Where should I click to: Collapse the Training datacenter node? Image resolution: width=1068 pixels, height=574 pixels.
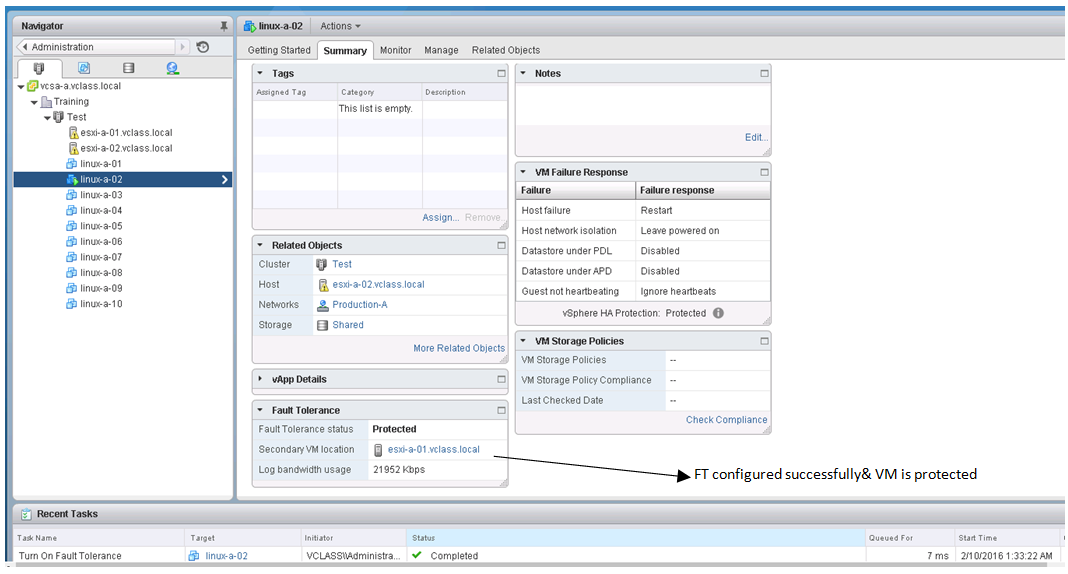(34, 102)
